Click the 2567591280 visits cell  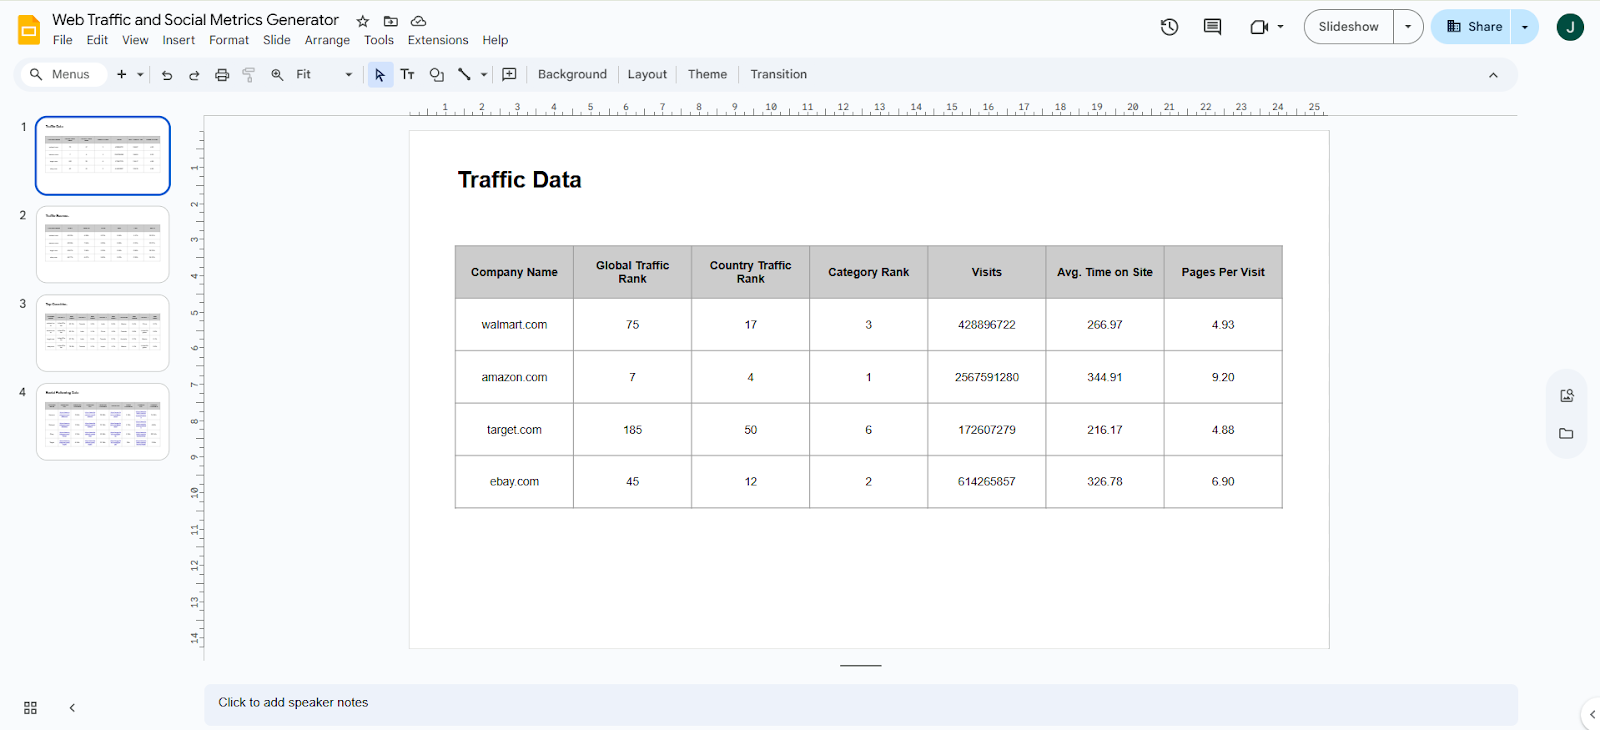pyautogui.click(x=987, y=378)
